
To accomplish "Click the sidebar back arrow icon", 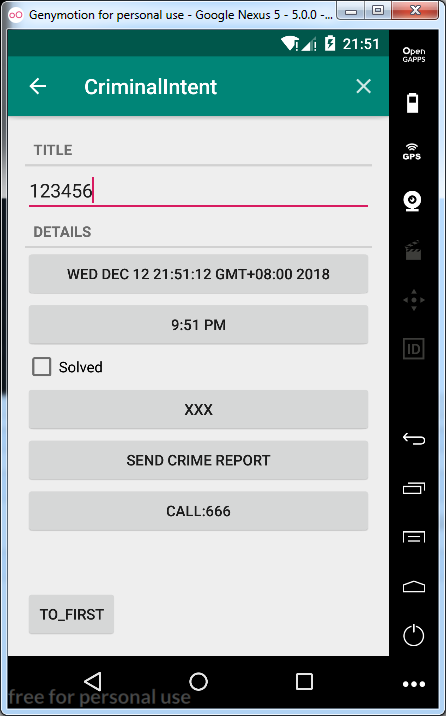I will click(x=414, y=439).
